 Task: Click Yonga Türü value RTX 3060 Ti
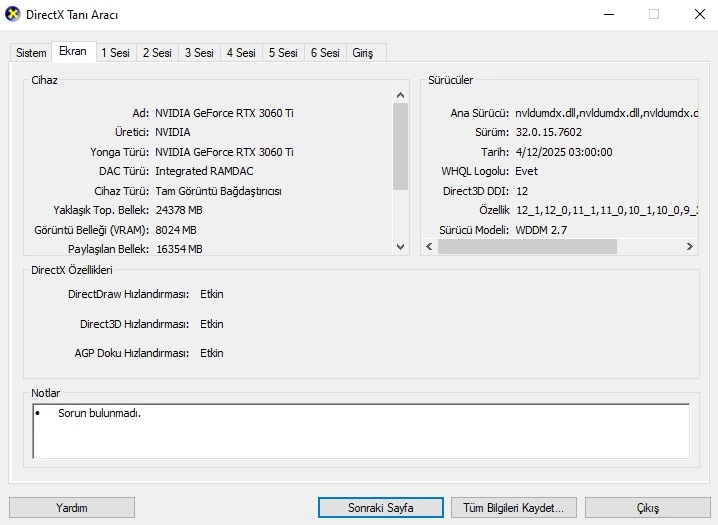pos(224,152)
